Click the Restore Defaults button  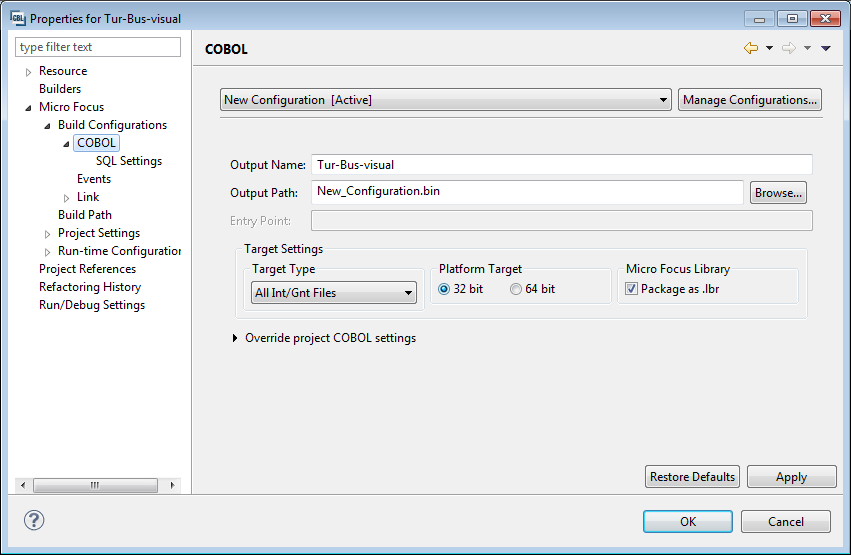tap(692, 477)
